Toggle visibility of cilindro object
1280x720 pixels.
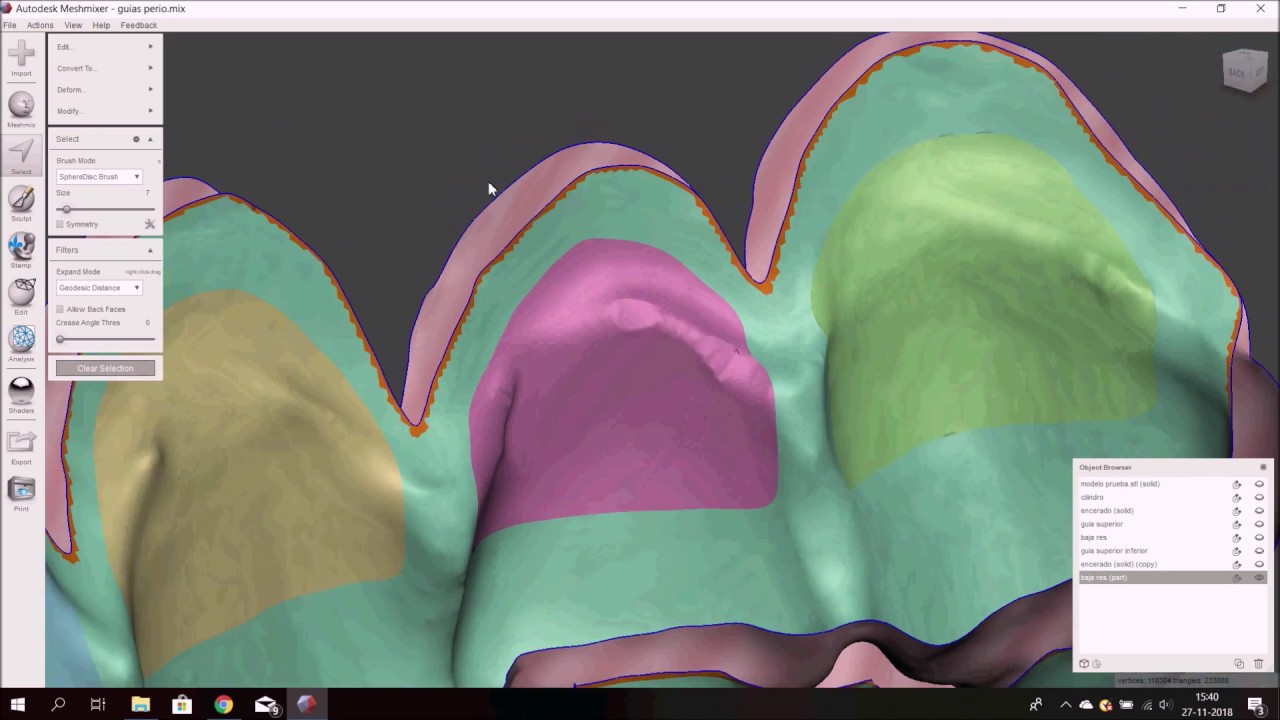(x=1259, y=497)
